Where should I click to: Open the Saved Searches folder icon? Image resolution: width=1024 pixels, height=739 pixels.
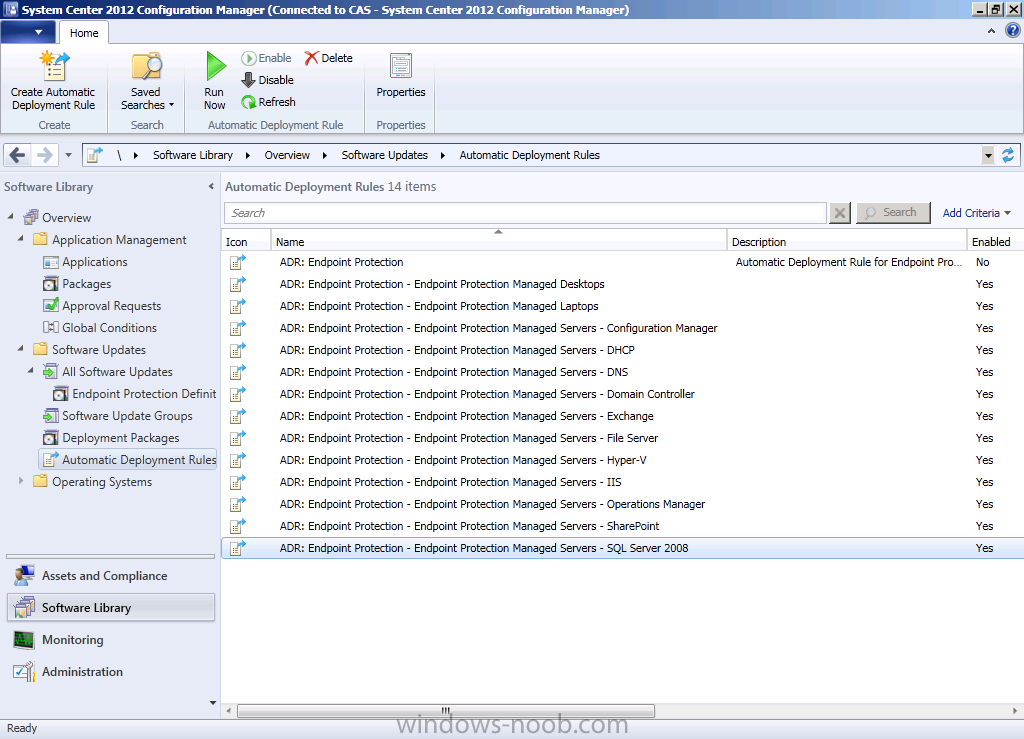point(146,67)
